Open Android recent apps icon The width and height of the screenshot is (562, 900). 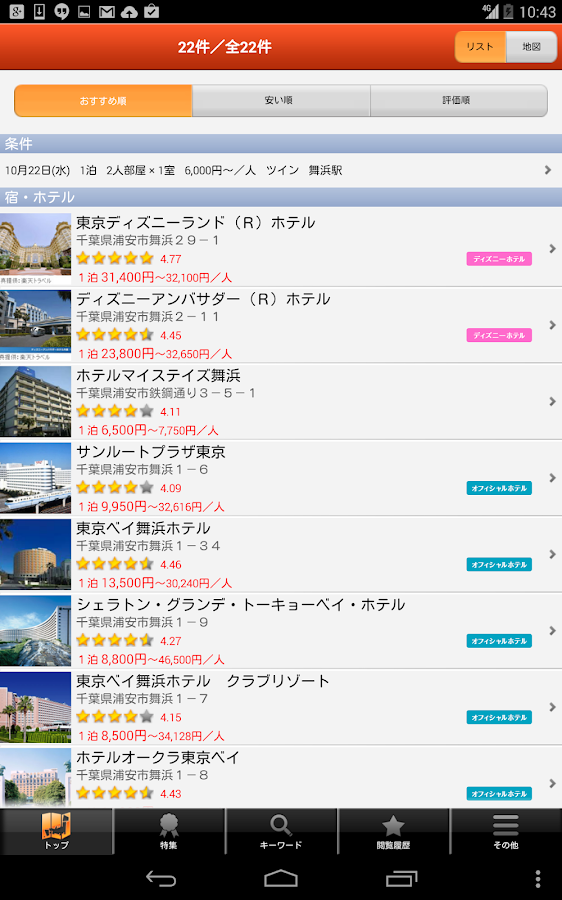pos(401,878)
